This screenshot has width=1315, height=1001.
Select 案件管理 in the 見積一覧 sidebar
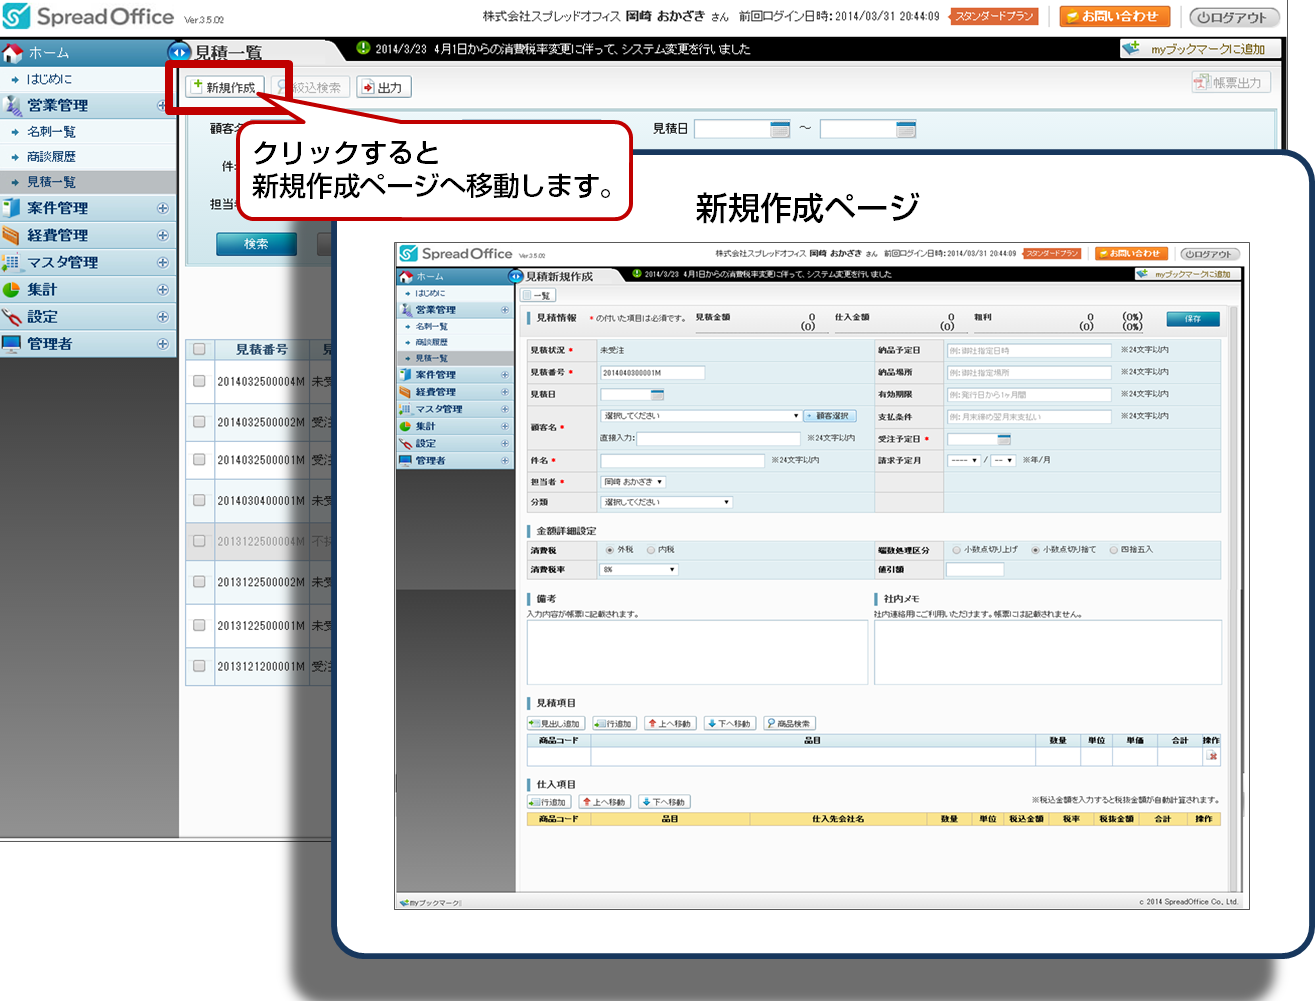[x=58, y=208]
